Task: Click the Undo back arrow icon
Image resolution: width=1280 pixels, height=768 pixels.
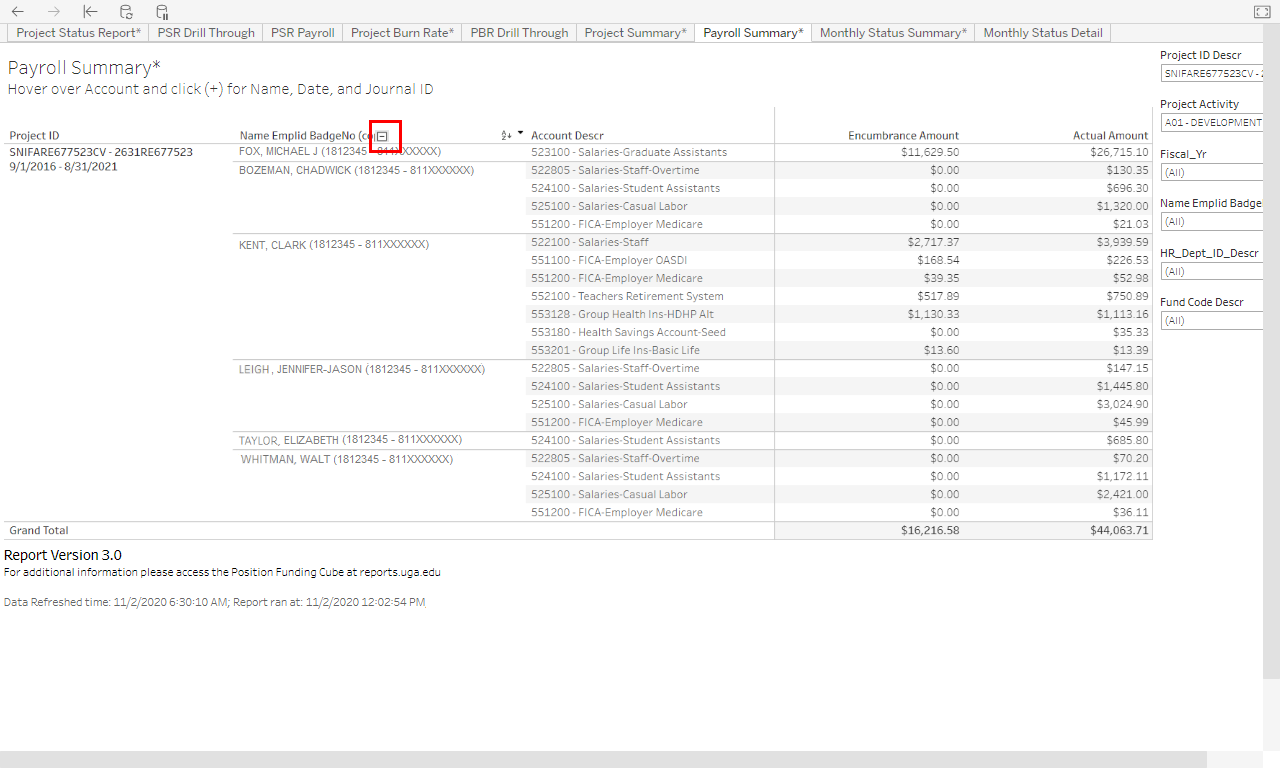Action: pos(17,12)
